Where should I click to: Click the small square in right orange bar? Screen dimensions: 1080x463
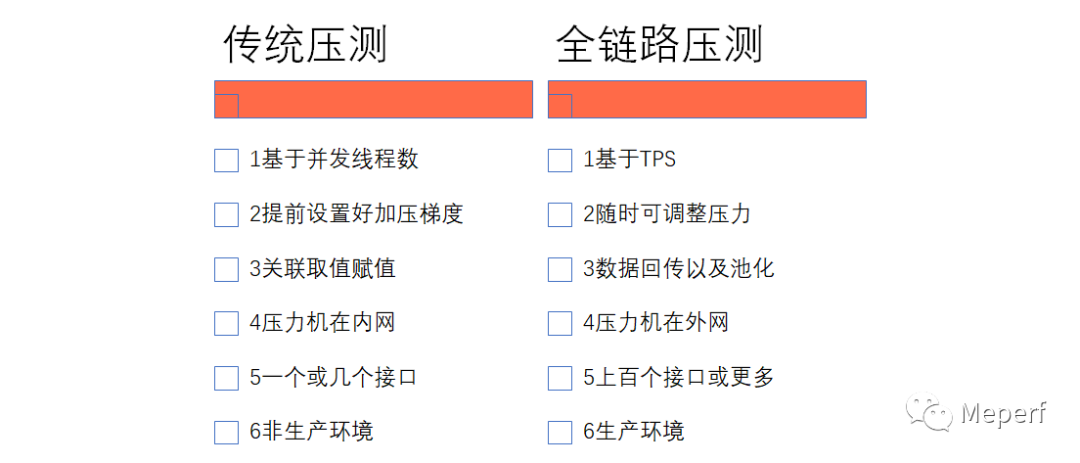560,106
